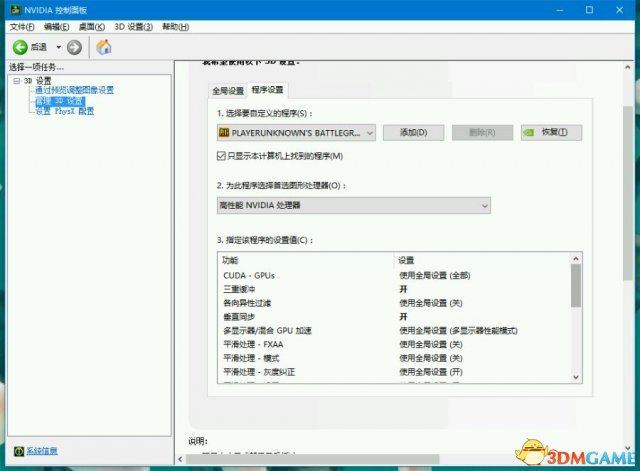Click the 删除(R) button
640x471 pixels.
tap(482, 133)
